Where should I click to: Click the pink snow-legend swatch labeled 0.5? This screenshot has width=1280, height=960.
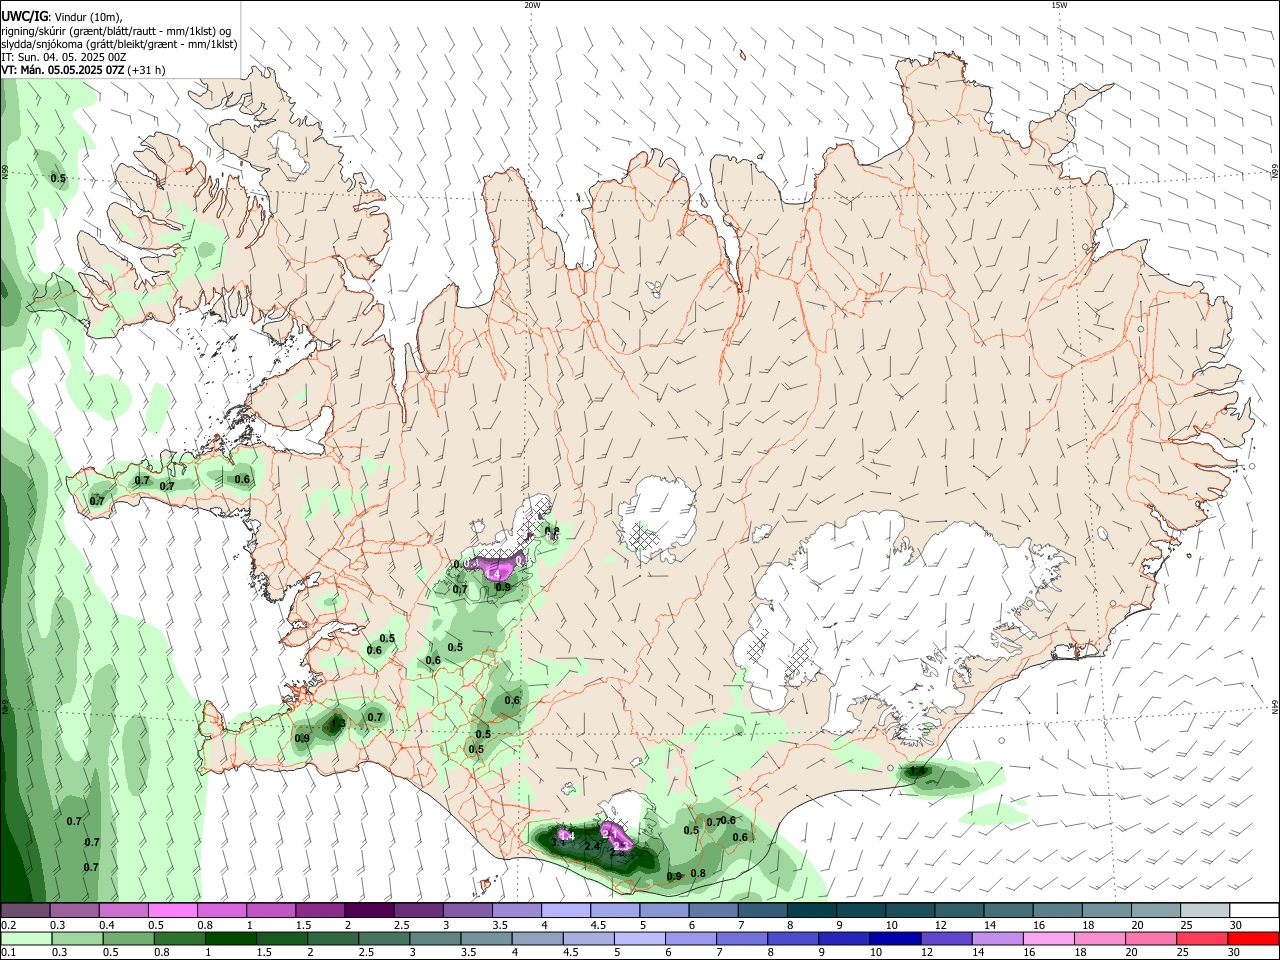(172, 910)
